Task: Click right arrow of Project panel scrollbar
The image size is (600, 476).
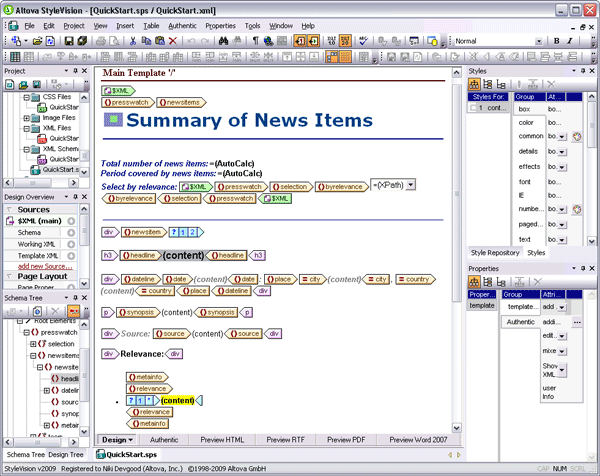Action: click(74, 183)
